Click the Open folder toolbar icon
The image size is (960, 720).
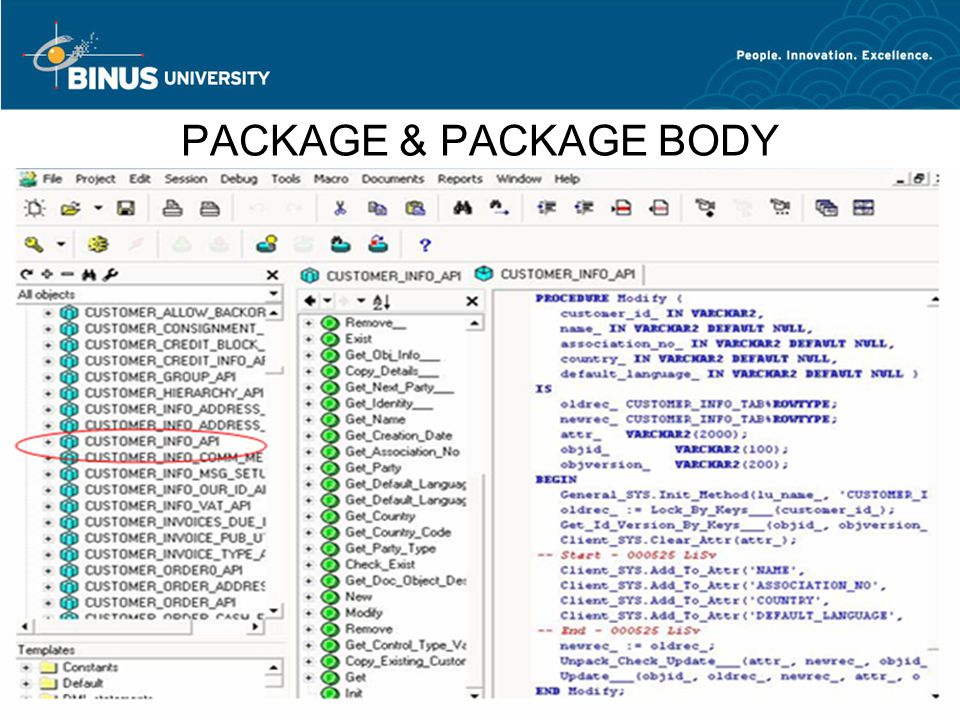70,208
